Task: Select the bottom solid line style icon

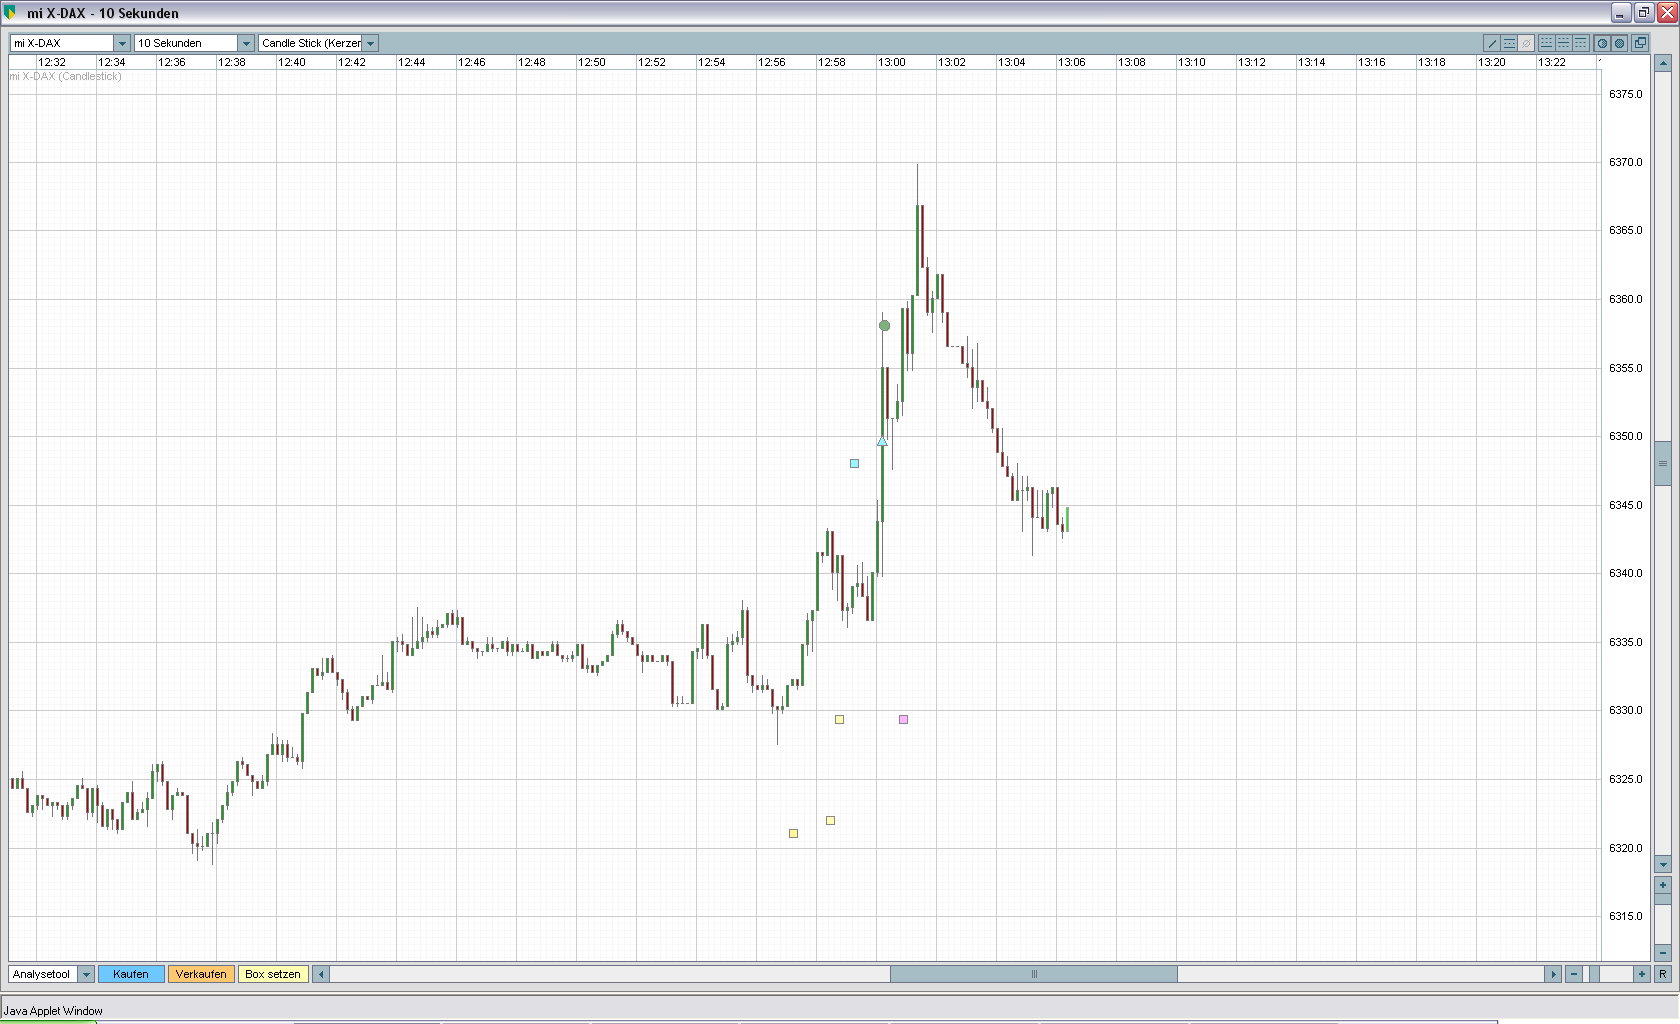Action: 1547,43
